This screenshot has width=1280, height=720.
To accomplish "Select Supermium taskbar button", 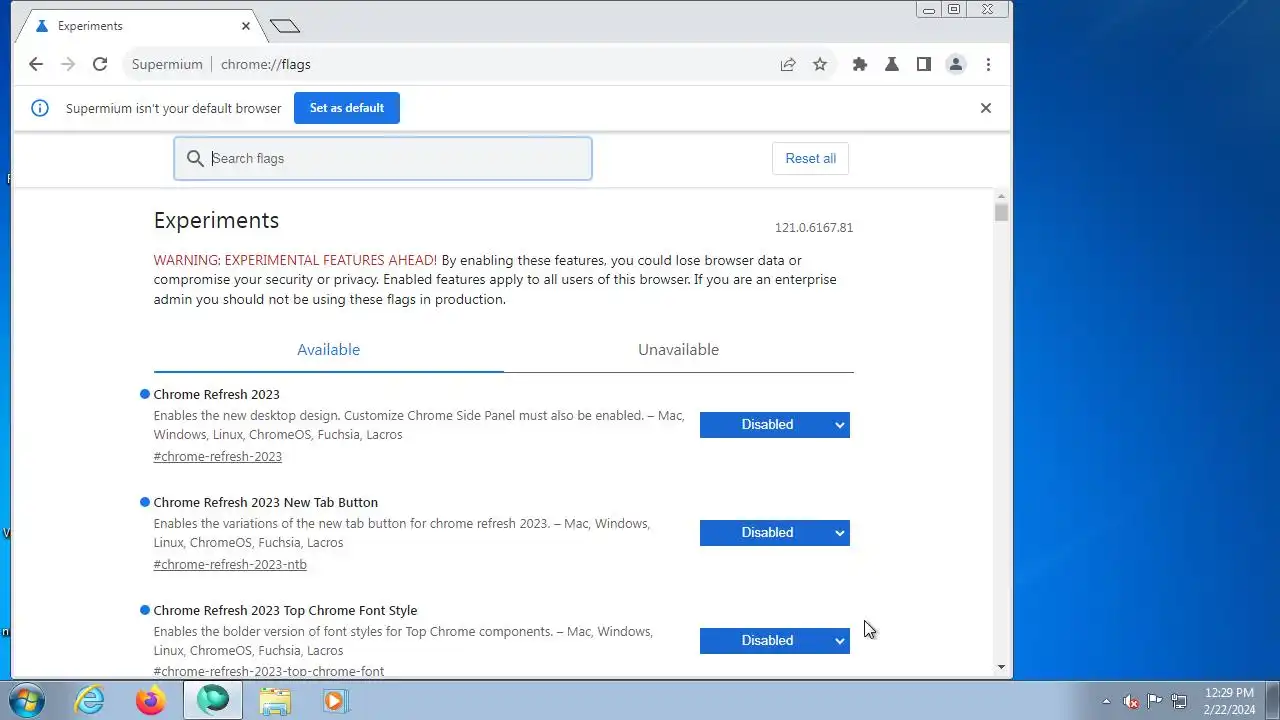I will pos(212,700).
